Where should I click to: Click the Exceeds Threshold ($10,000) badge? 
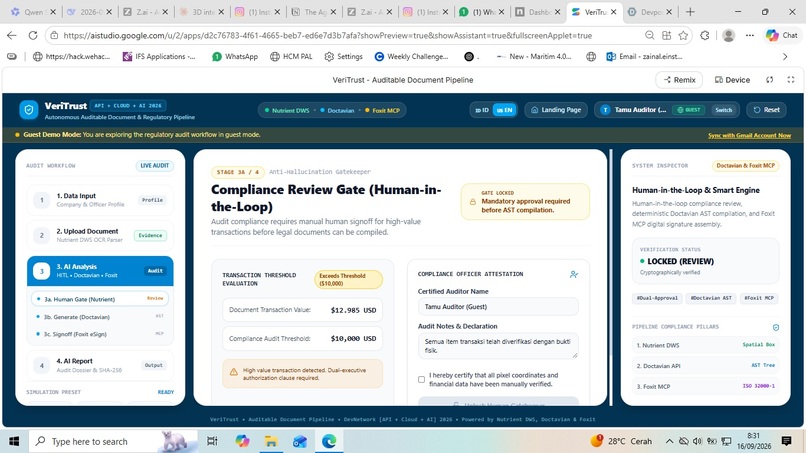pyautogui.click(x=348, y=279)
